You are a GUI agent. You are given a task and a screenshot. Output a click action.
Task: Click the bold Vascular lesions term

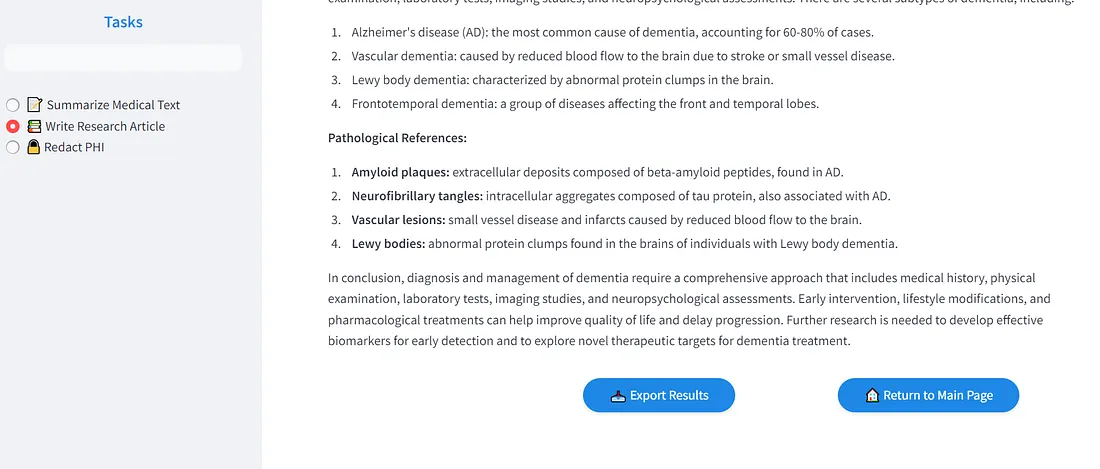(x=398, y=220)
